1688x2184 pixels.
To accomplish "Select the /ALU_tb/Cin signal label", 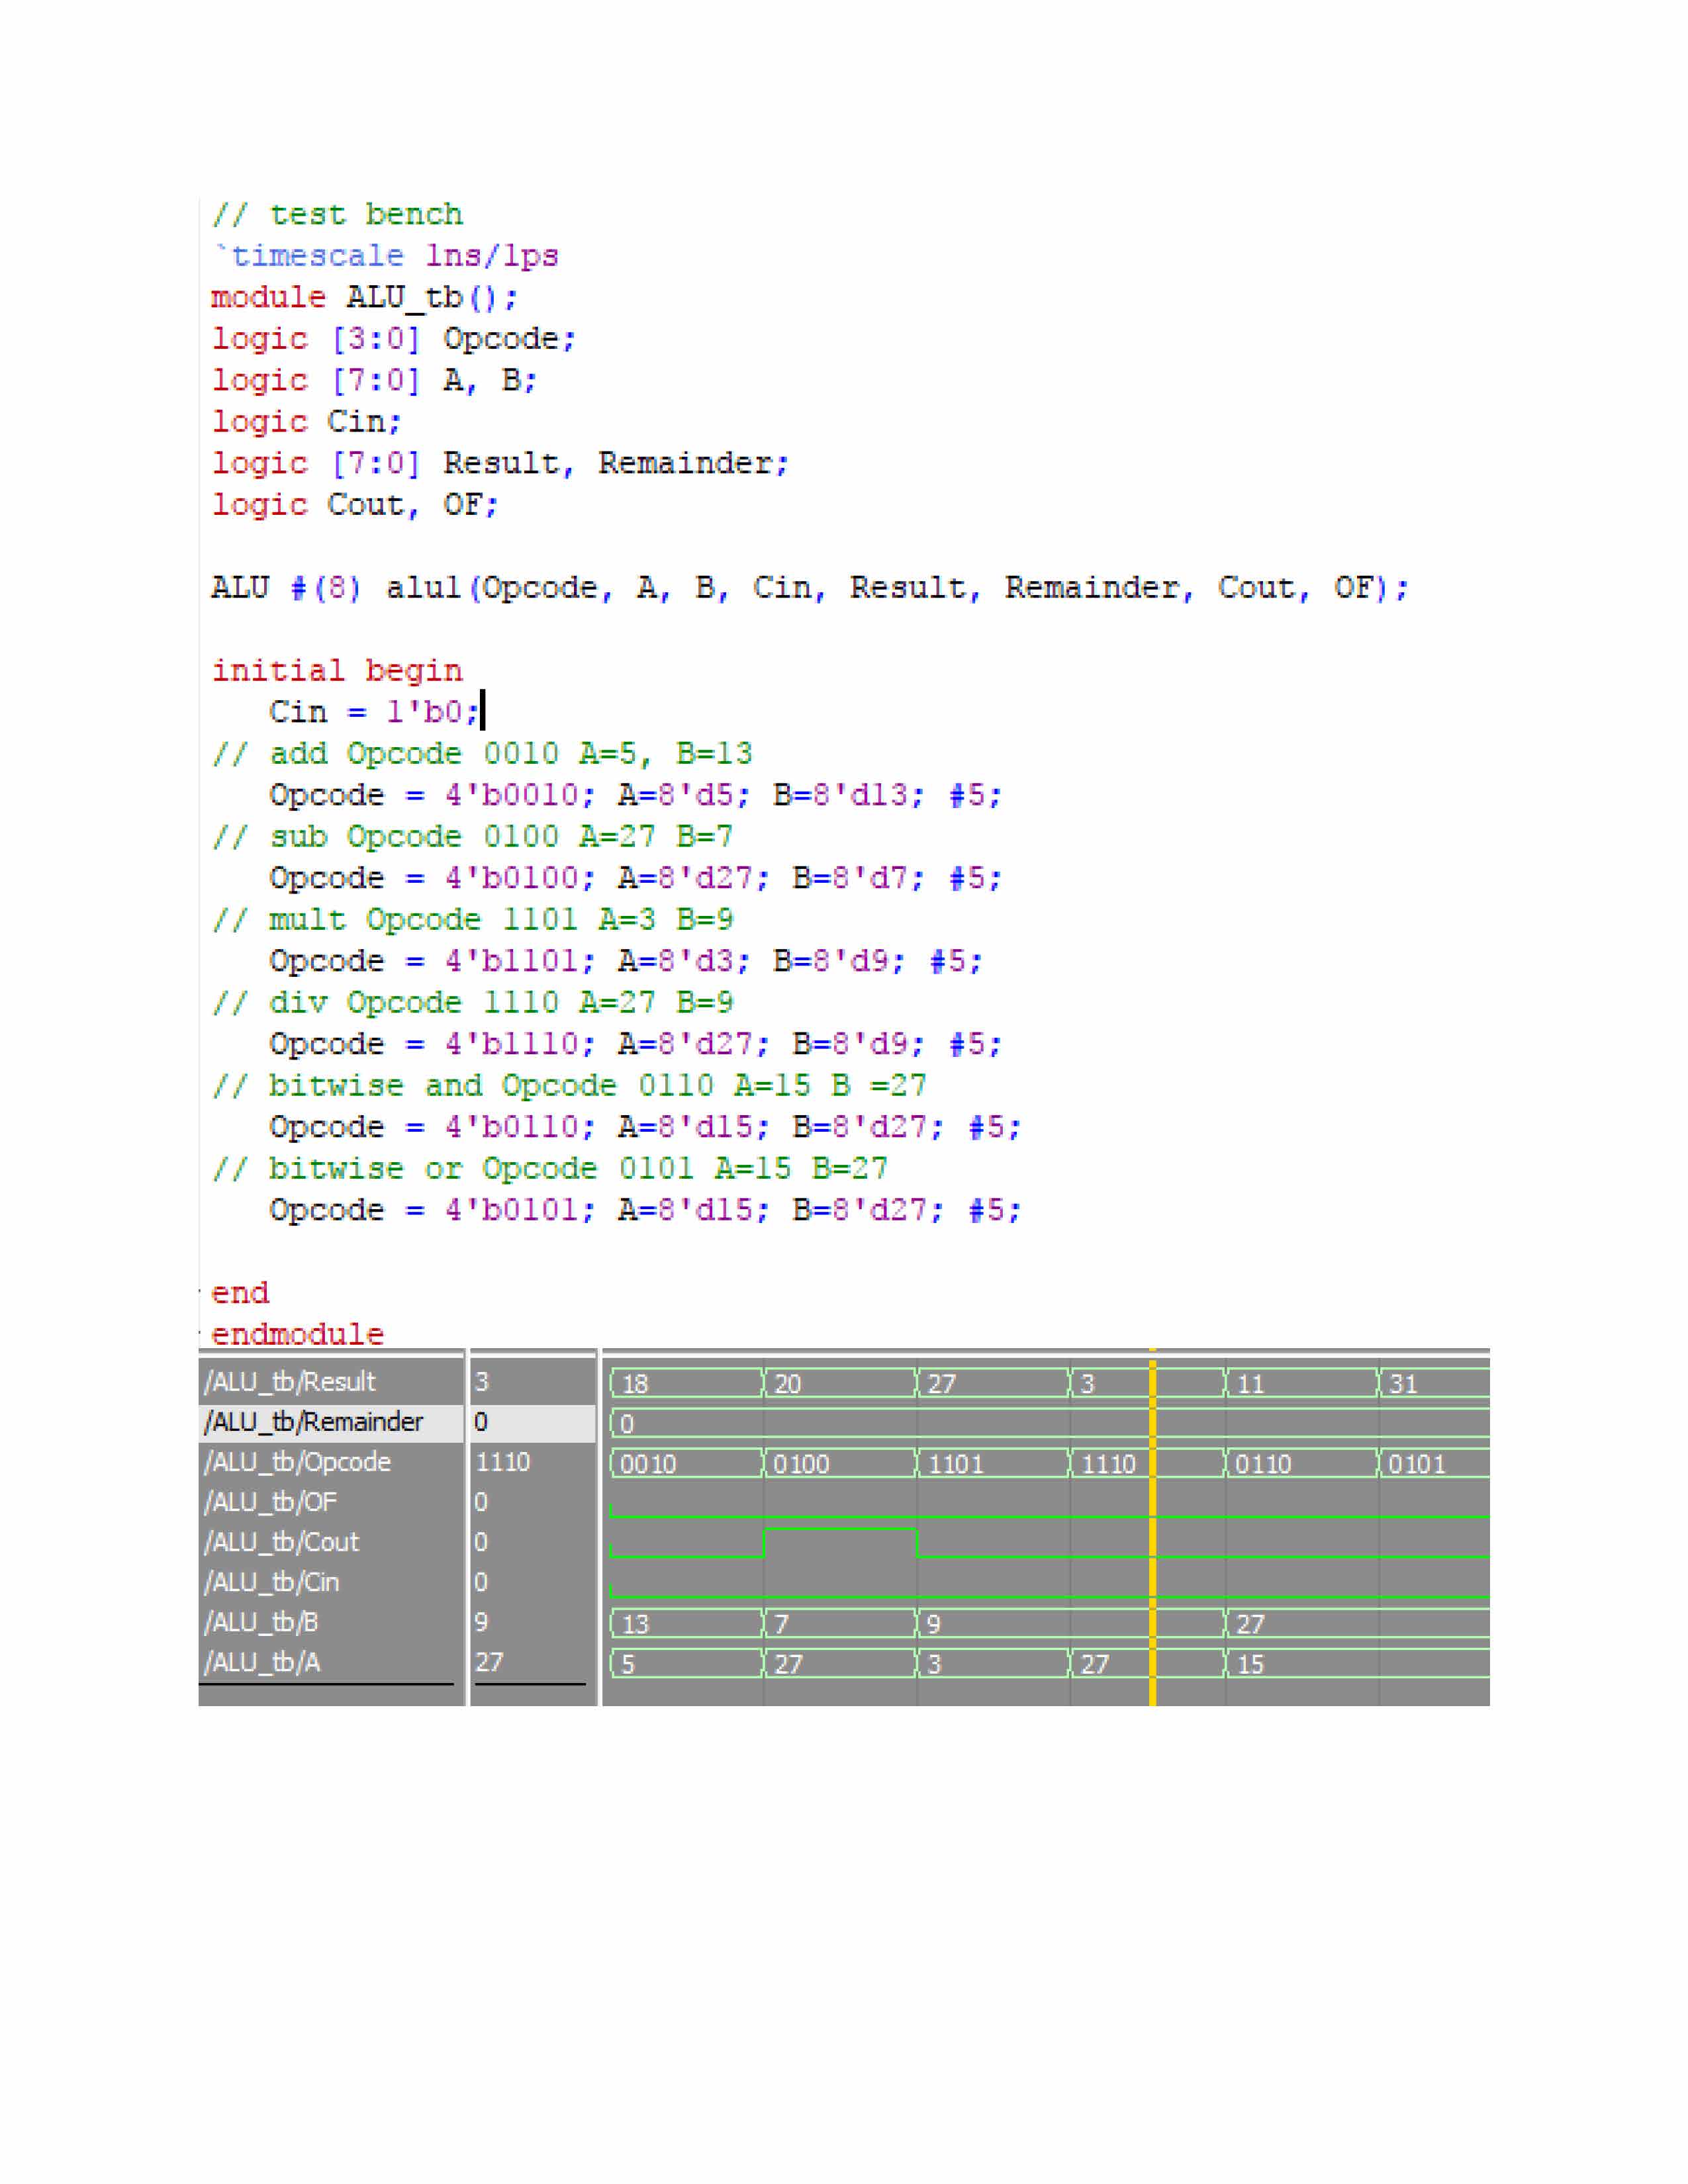I will (x=272, y=1582).
